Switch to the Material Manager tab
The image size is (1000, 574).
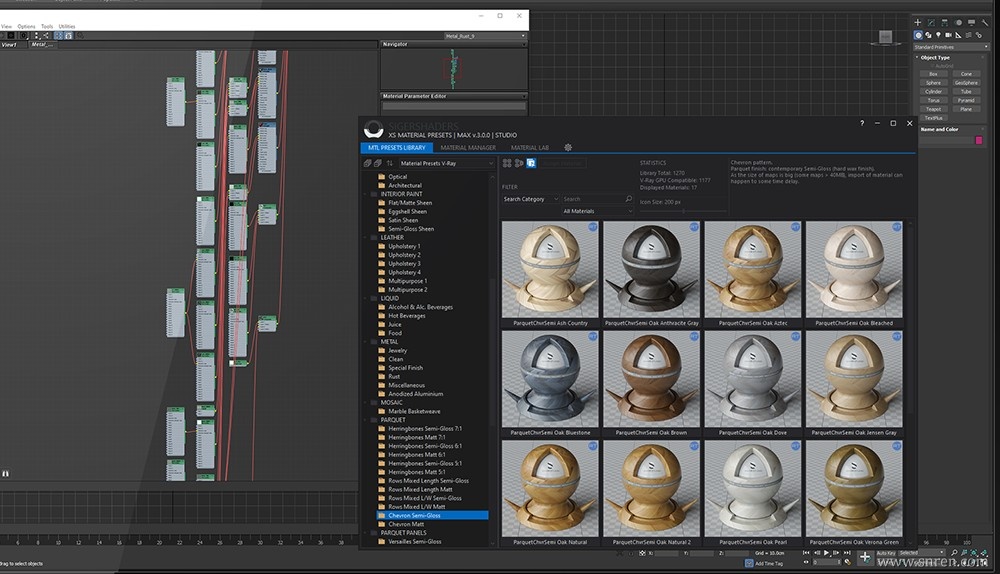468,147
